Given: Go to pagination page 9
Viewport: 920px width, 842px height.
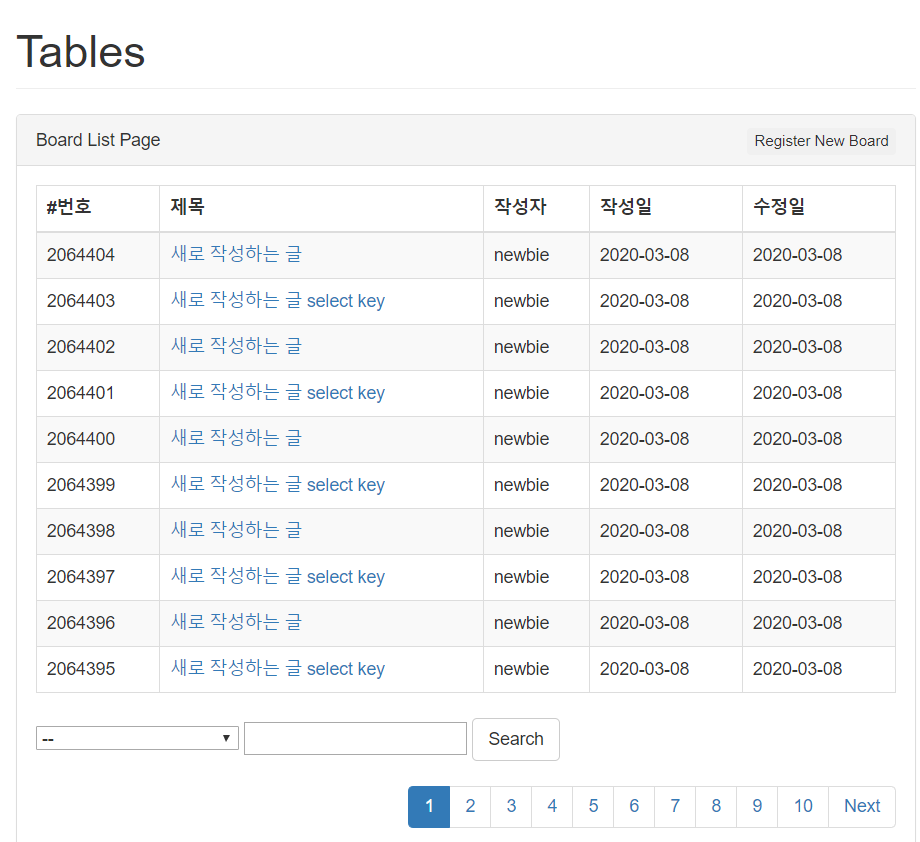Looking at the screenshot, I should pyautogui.click(x=757, y=806).
